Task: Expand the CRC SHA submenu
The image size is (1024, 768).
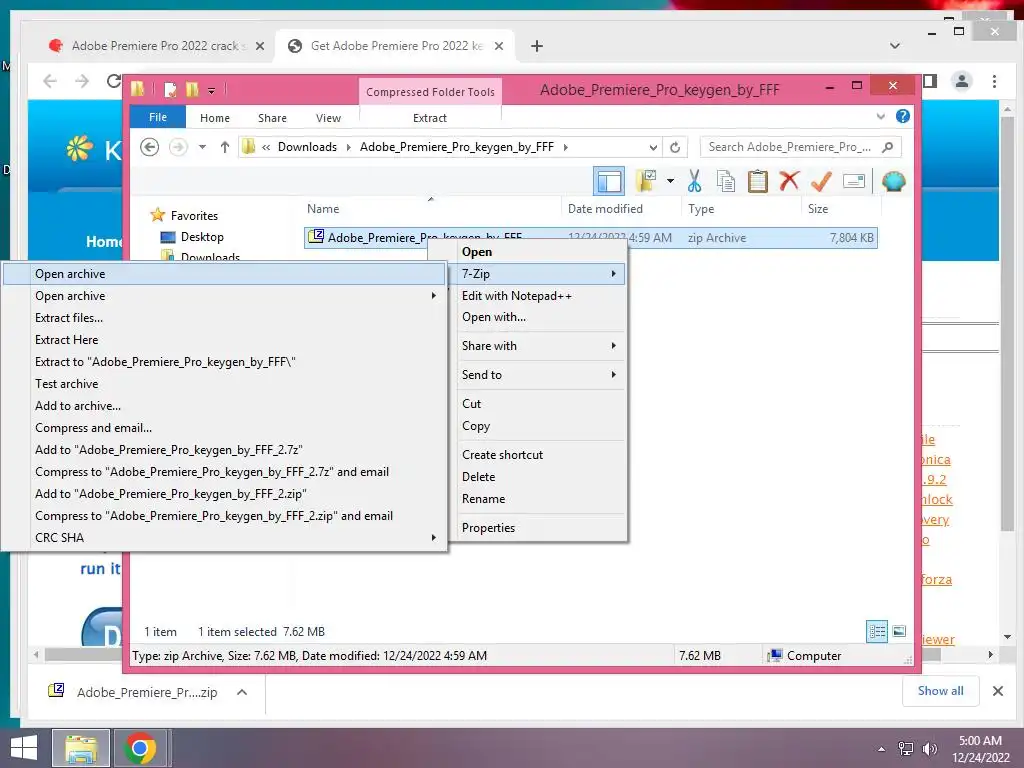Action: 225,537
